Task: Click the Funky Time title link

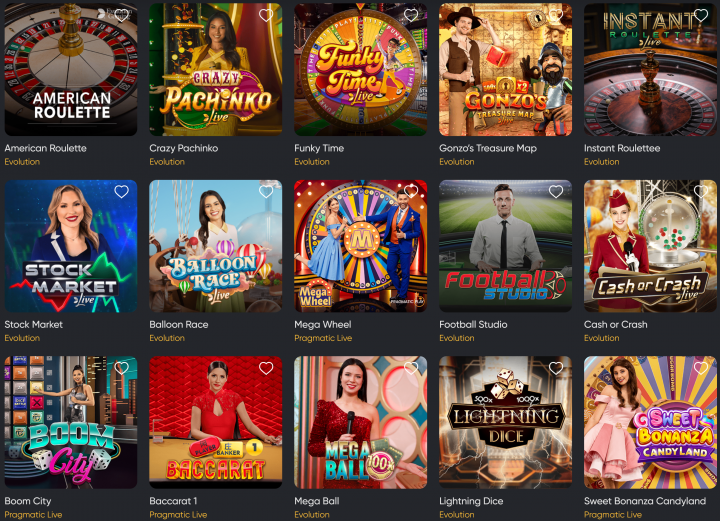Action: click(319, 148)
